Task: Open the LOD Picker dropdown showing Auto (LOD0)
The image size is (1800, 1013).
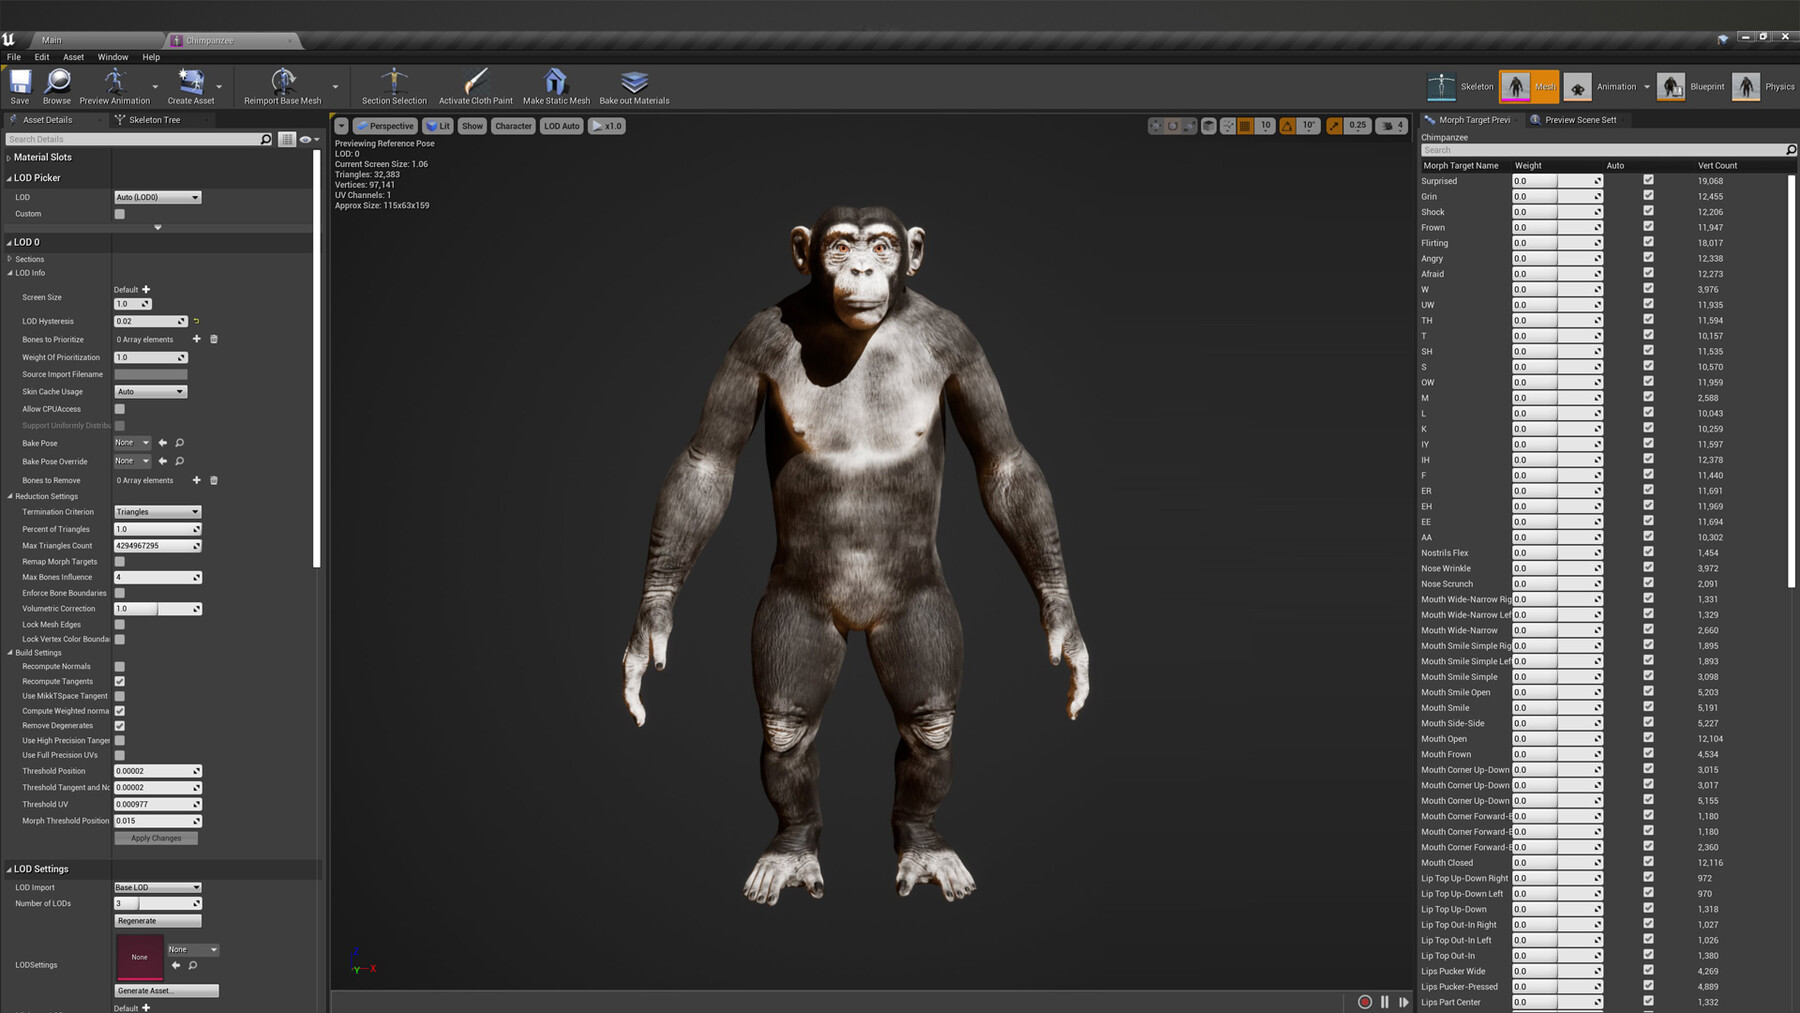Action: [157, 197]
